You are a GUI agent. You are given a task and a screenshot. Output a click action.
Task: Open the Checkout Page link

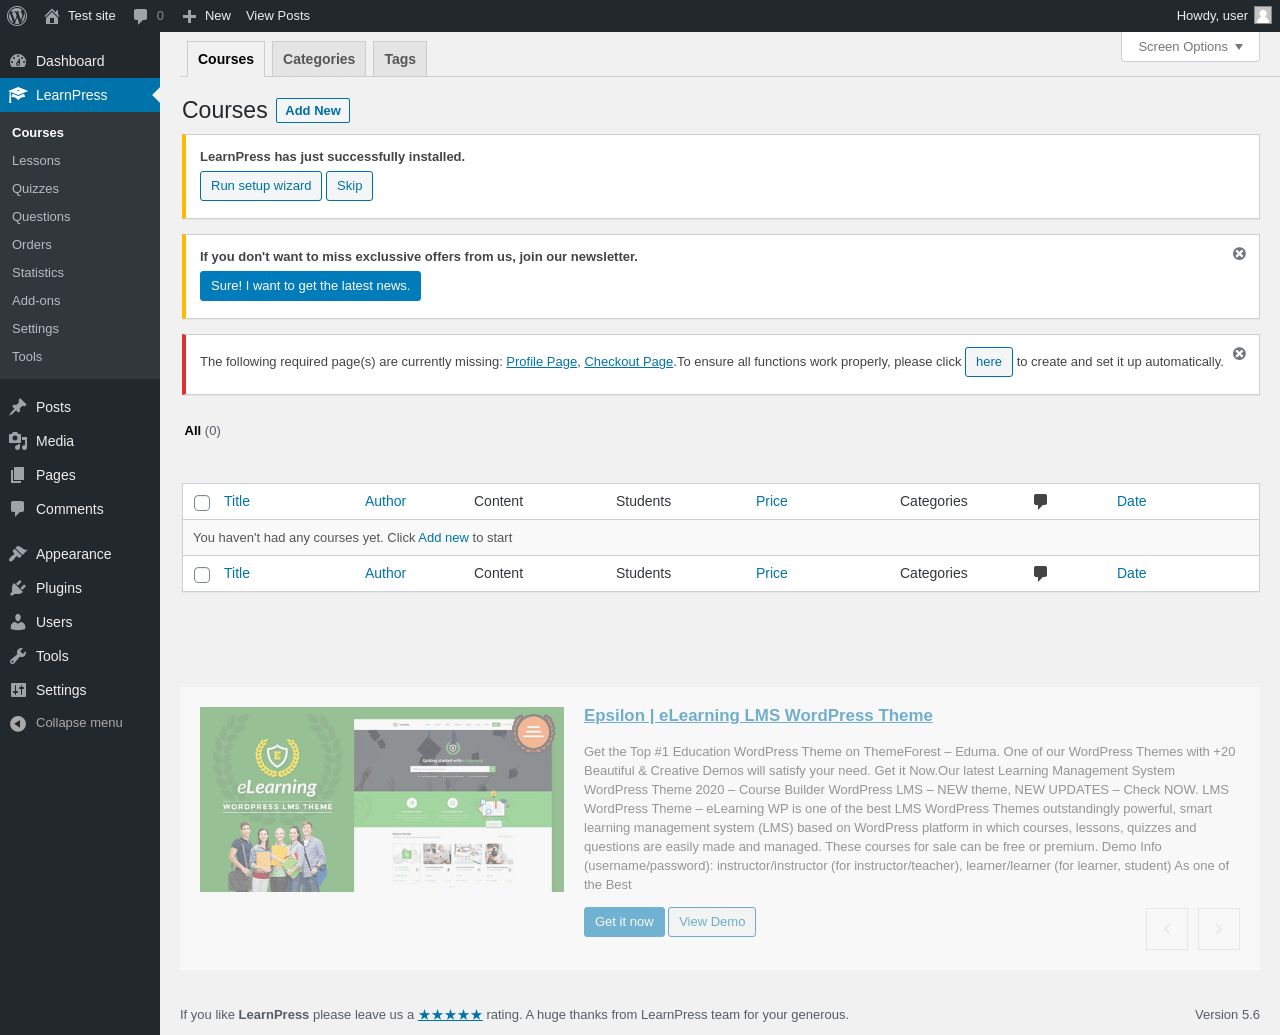(628, 362)
